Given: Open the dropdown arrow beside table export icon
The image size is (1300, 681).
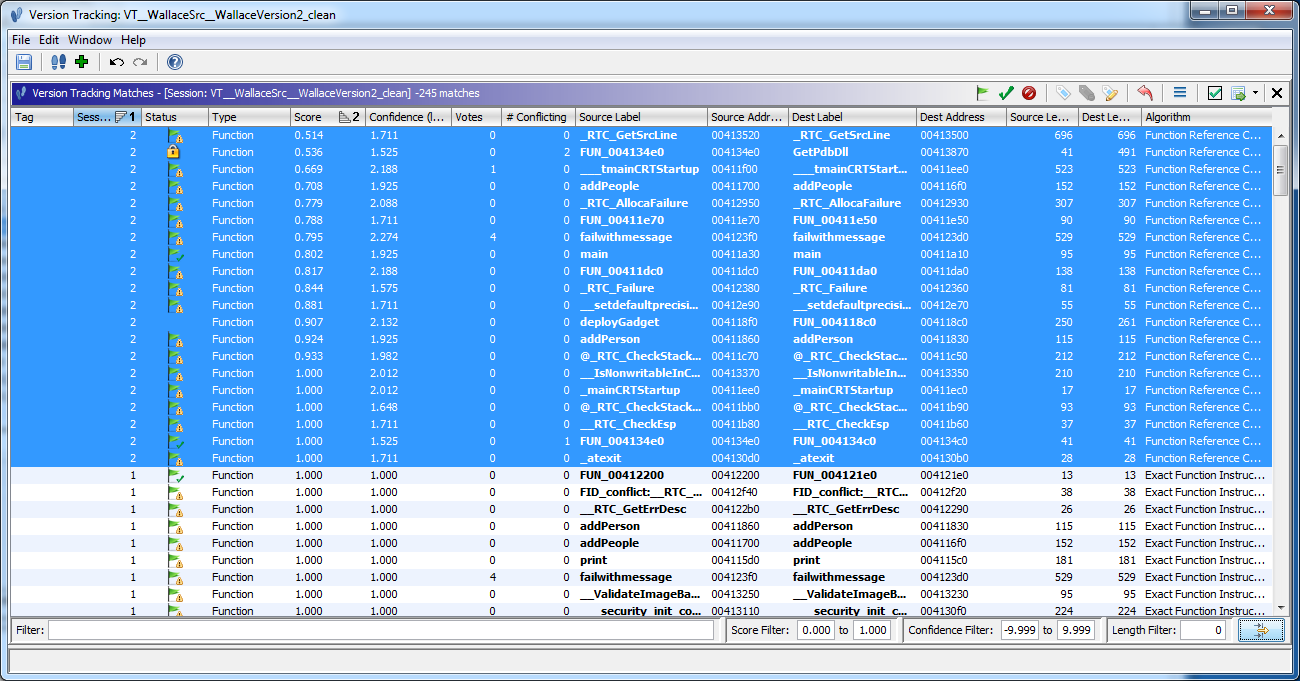Looking at the screenshot, I should point(1255,93).
